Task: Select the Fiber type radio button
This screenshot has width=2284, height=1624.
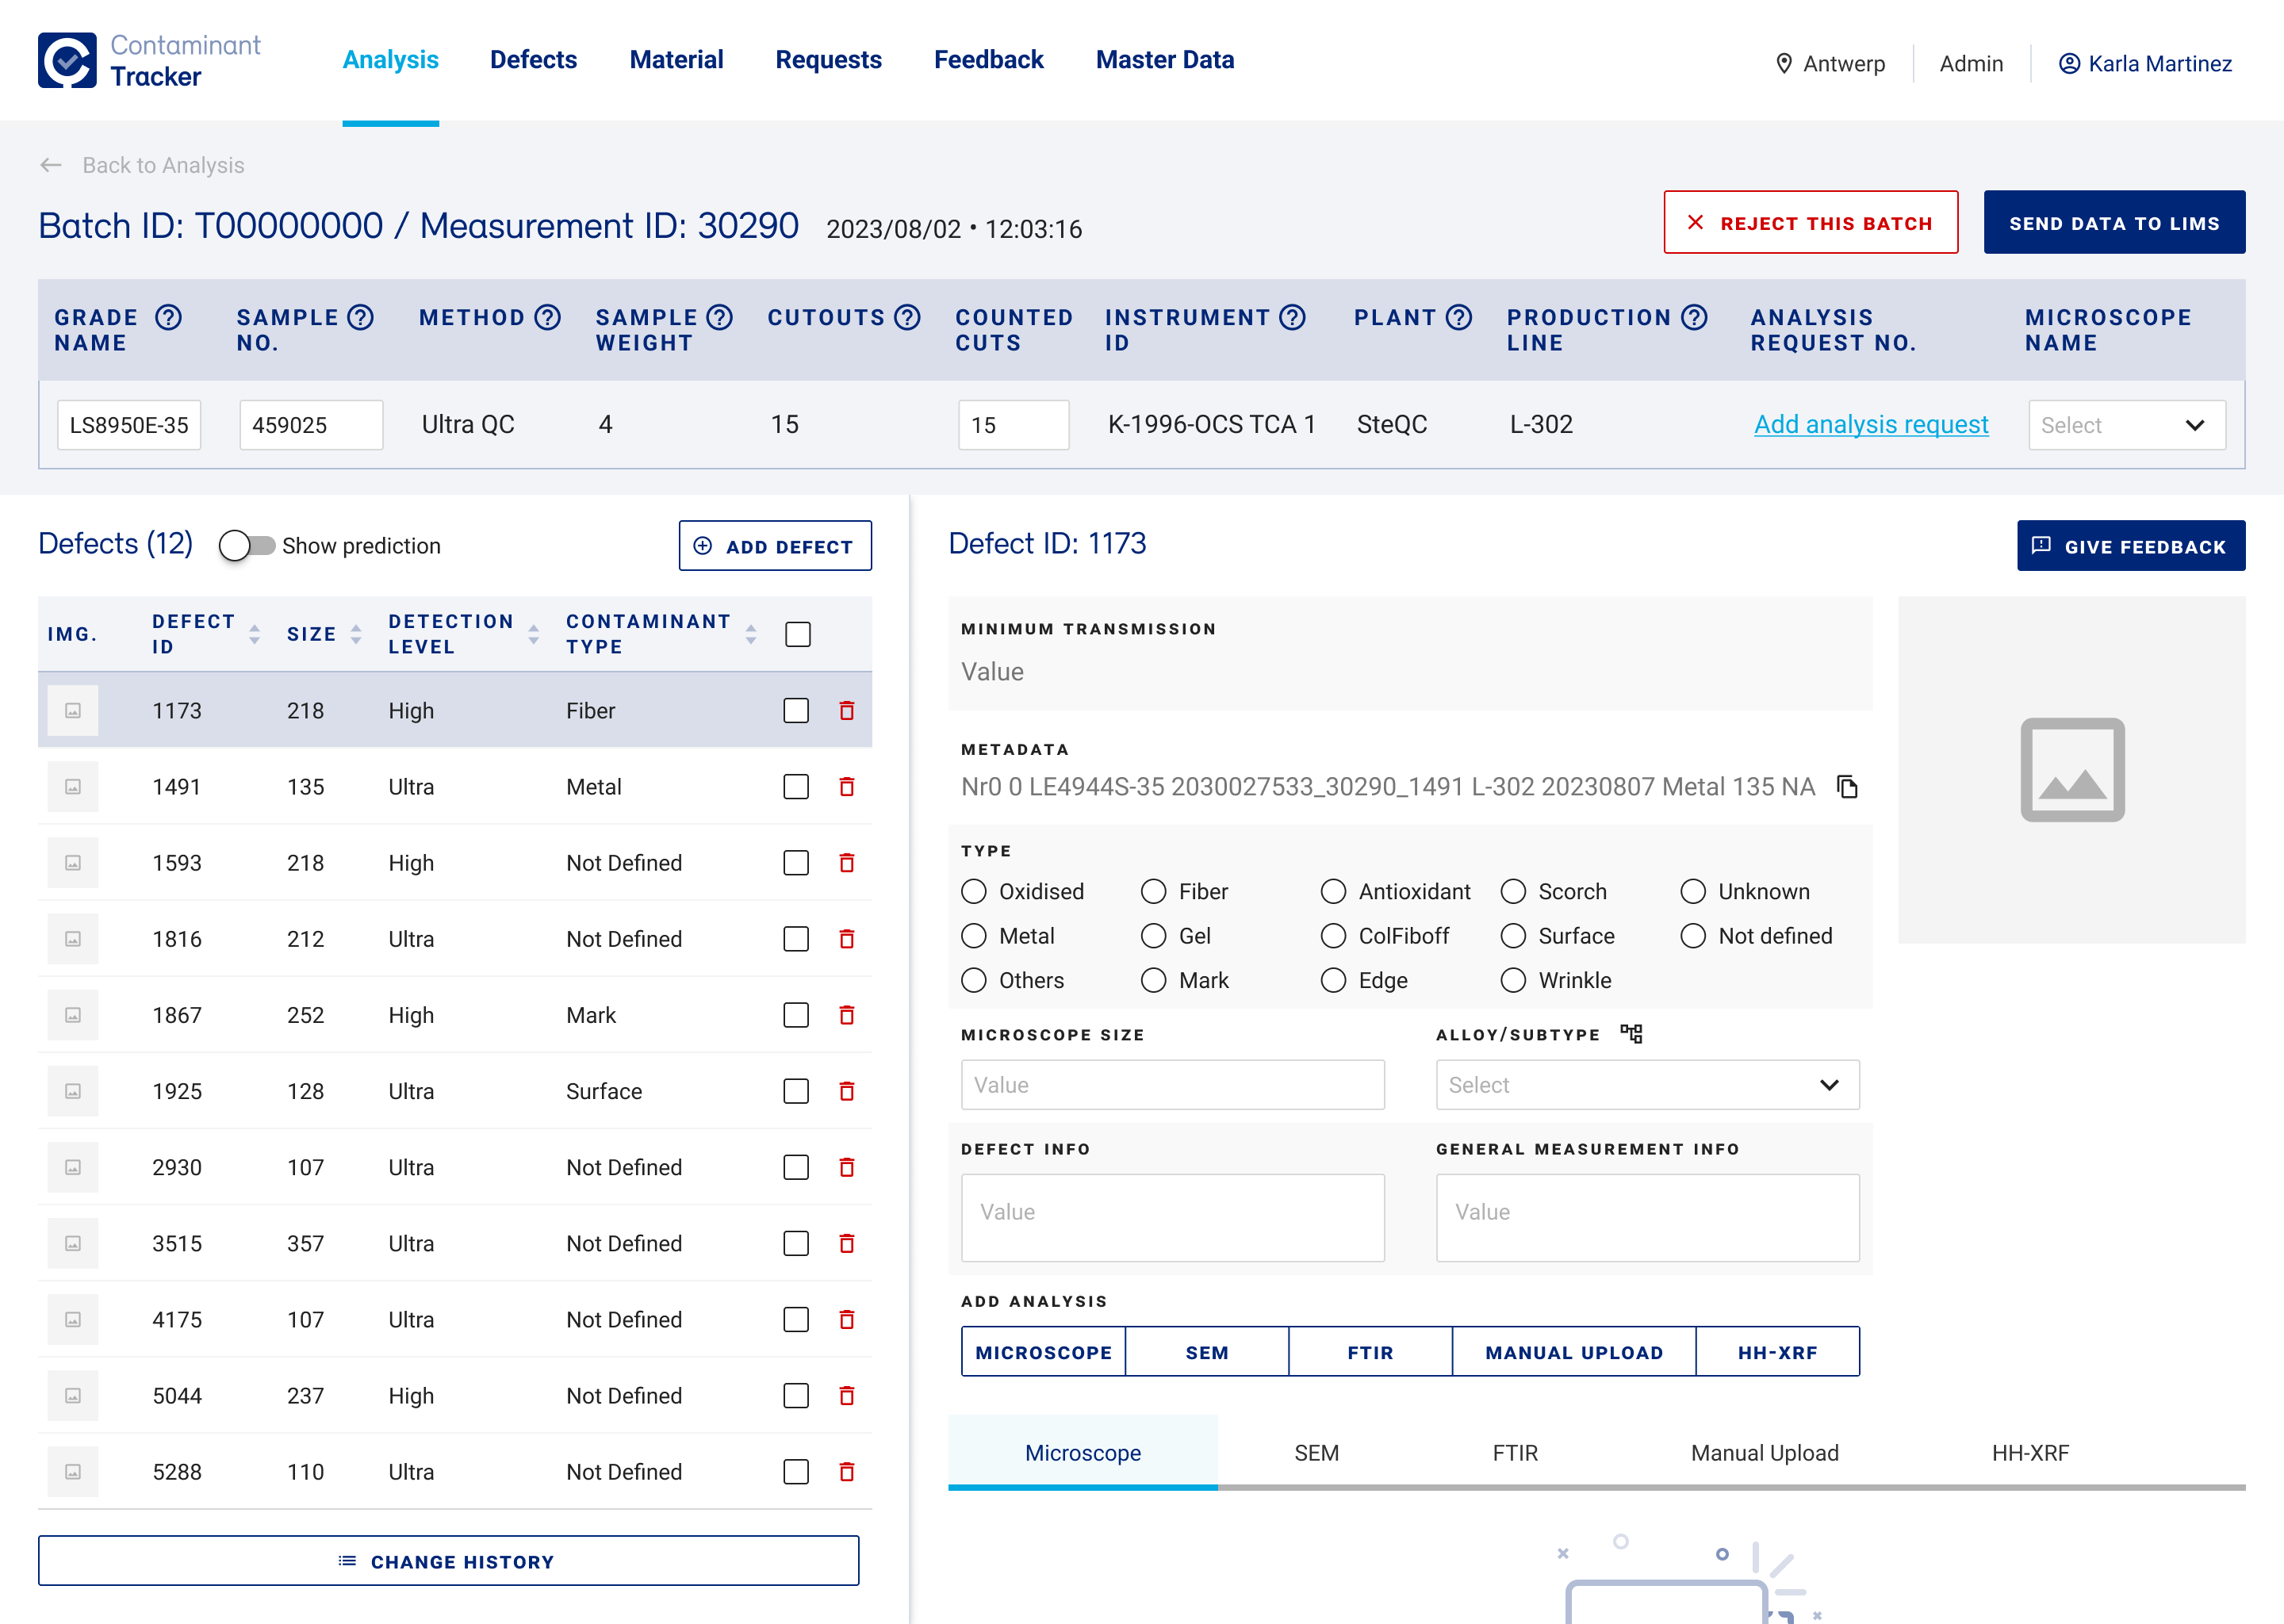Action: (x=1153, y=891)
